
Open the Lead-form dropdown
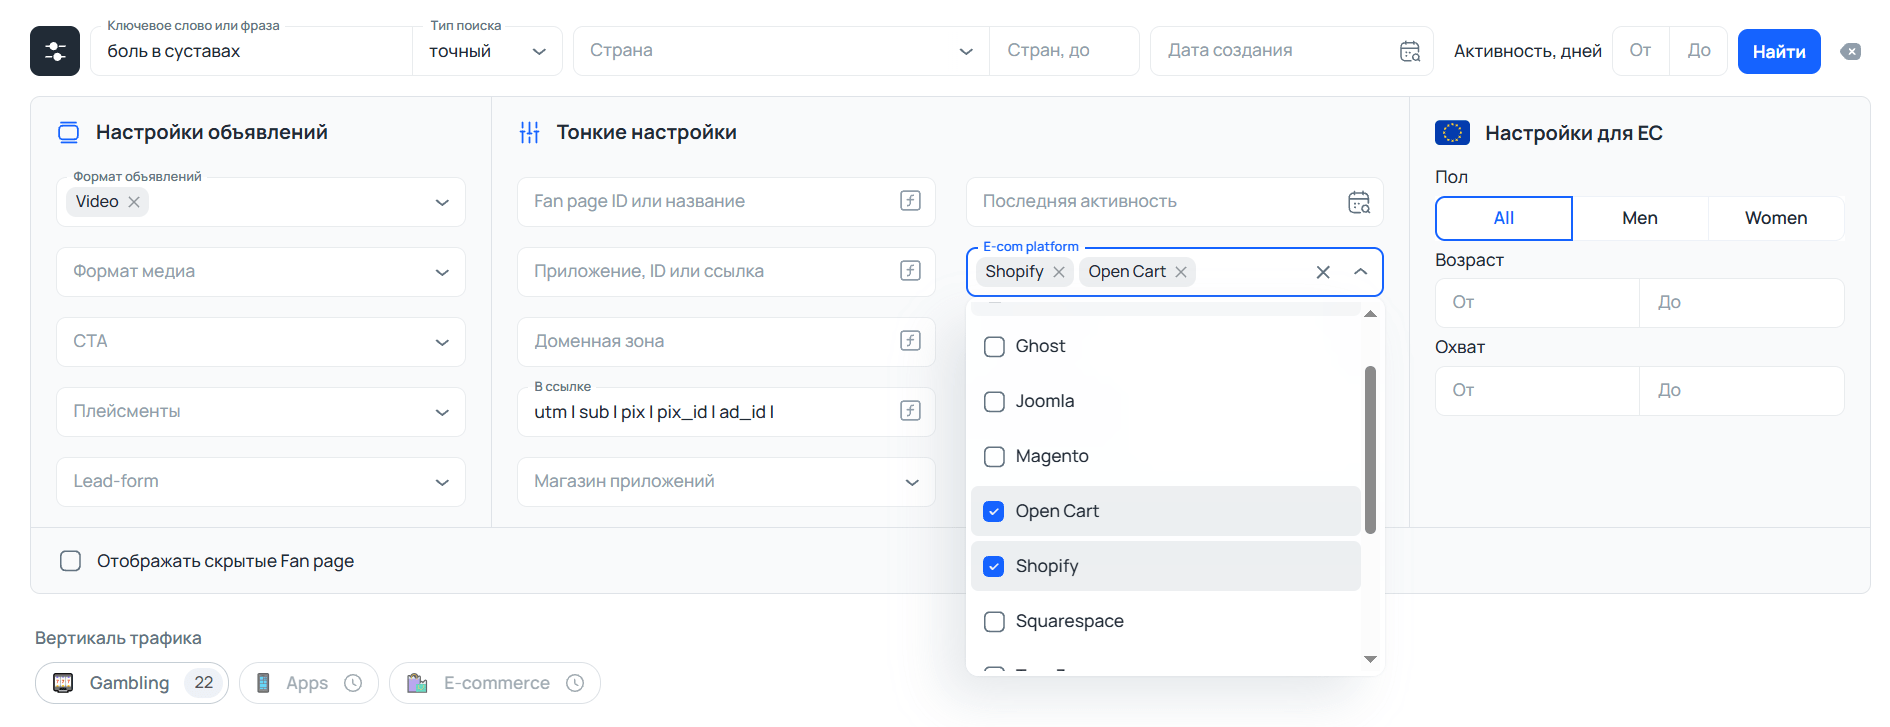pos(261,482)
